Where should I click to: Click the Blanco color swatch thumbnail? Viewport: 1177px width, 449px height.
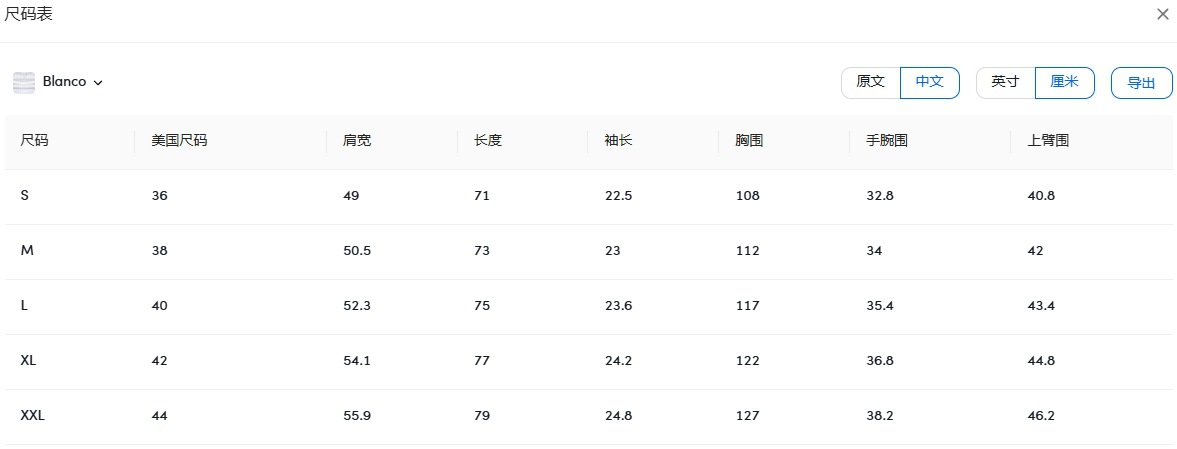[x=24, y=82]
